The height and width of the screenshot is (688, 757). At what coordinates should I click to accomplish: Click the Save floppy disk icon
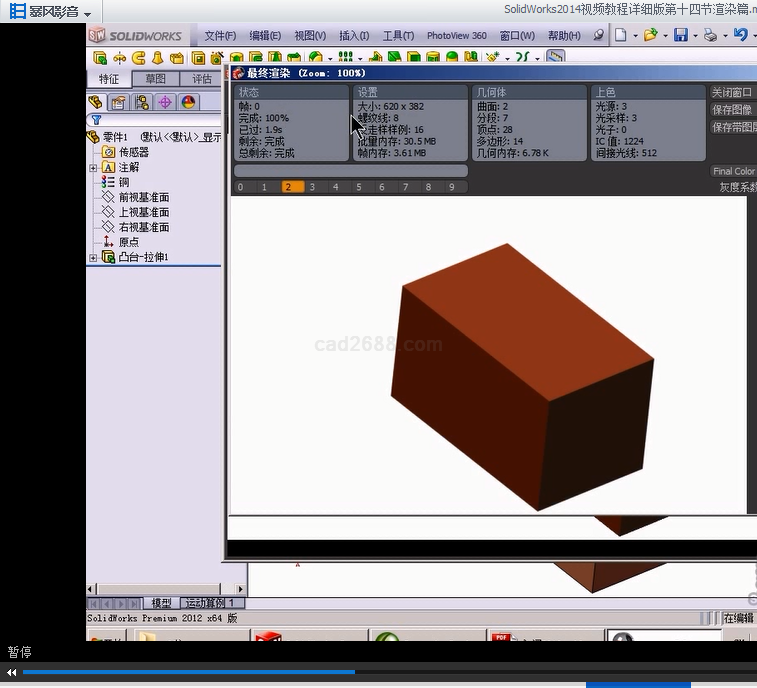(680, 35)
